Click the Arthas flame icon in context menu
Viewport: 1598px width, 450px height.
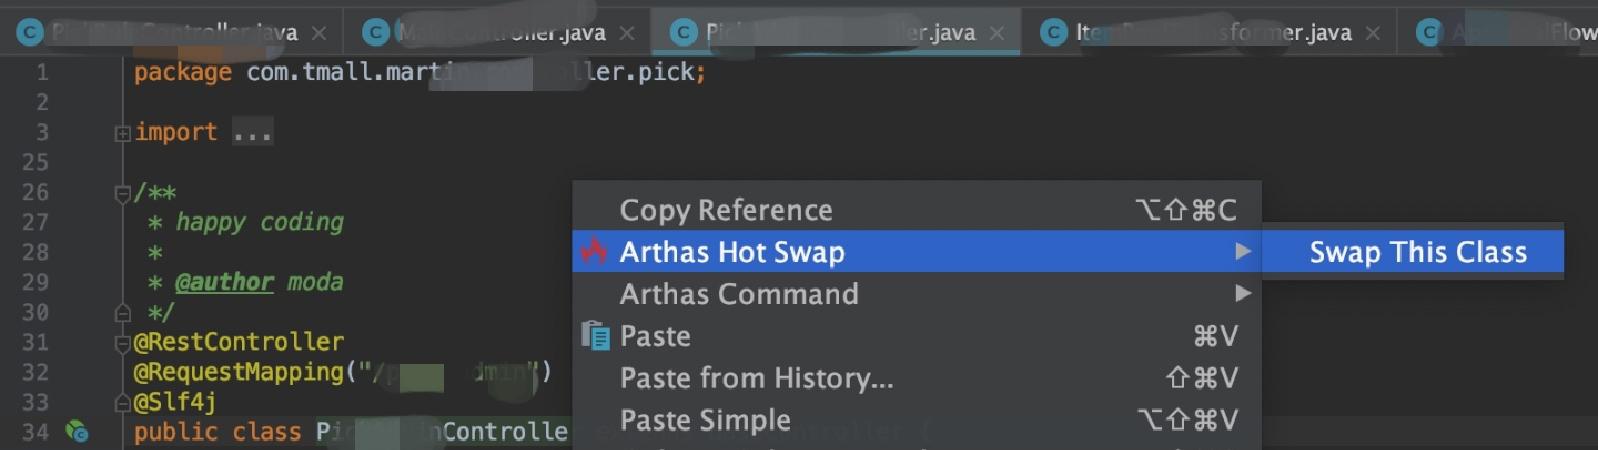coord(594,251)
